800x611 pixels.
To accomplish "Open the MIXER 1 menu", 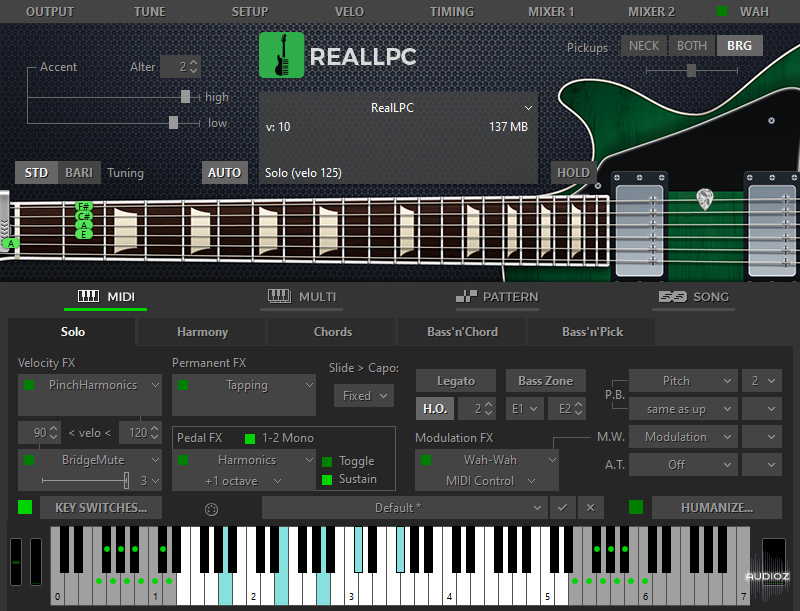I will [x=551, y=11].
